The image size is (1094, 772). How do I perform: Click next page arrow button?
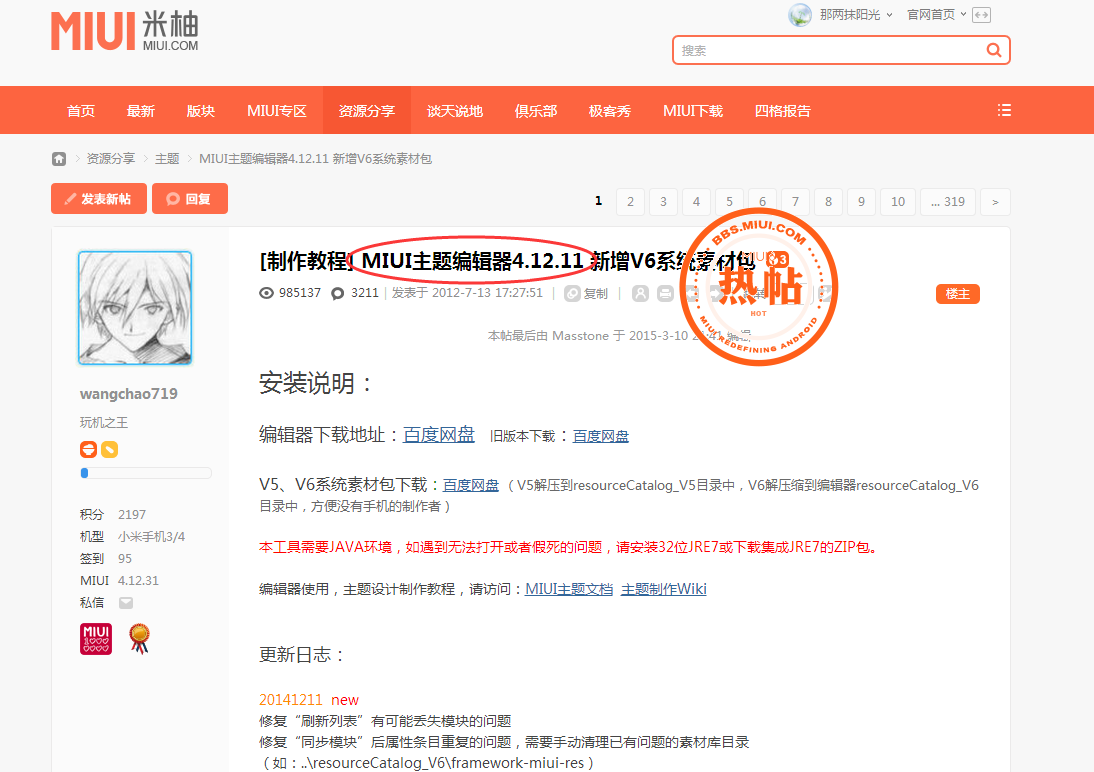pyautogui.click(x=996, y=202)
